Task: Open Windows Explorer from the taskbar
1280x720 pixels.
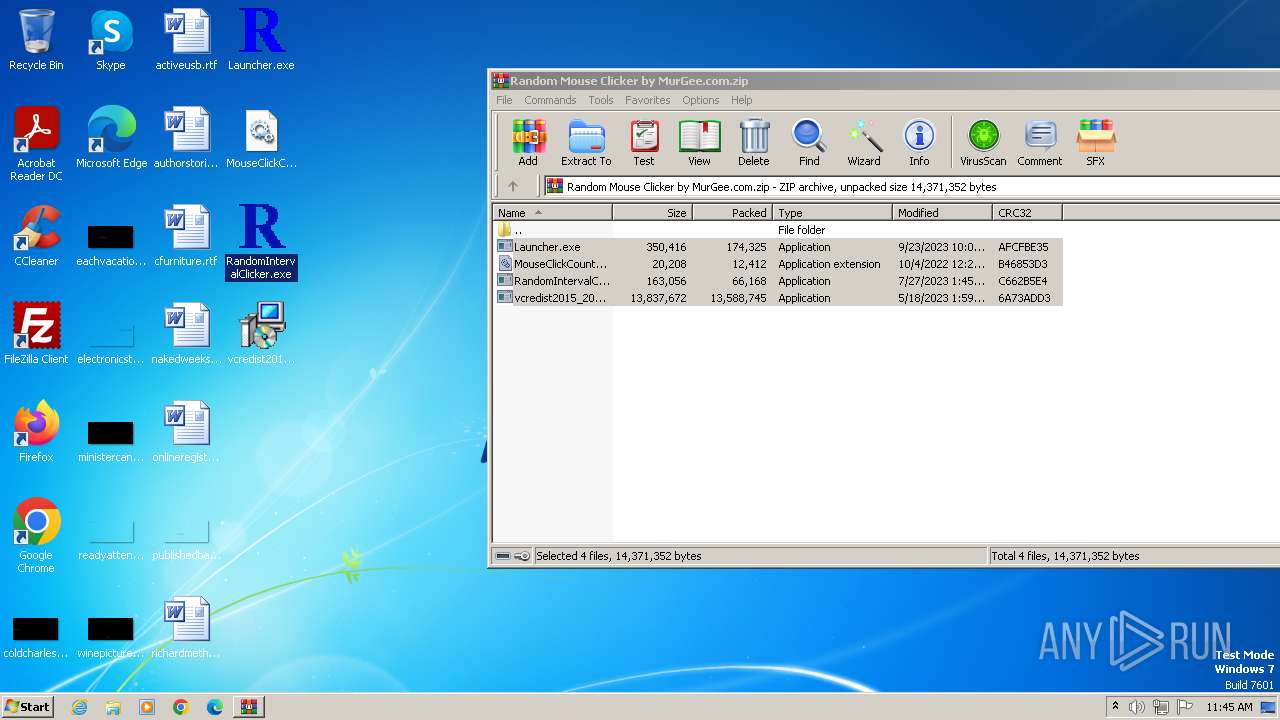Action: 113,707
